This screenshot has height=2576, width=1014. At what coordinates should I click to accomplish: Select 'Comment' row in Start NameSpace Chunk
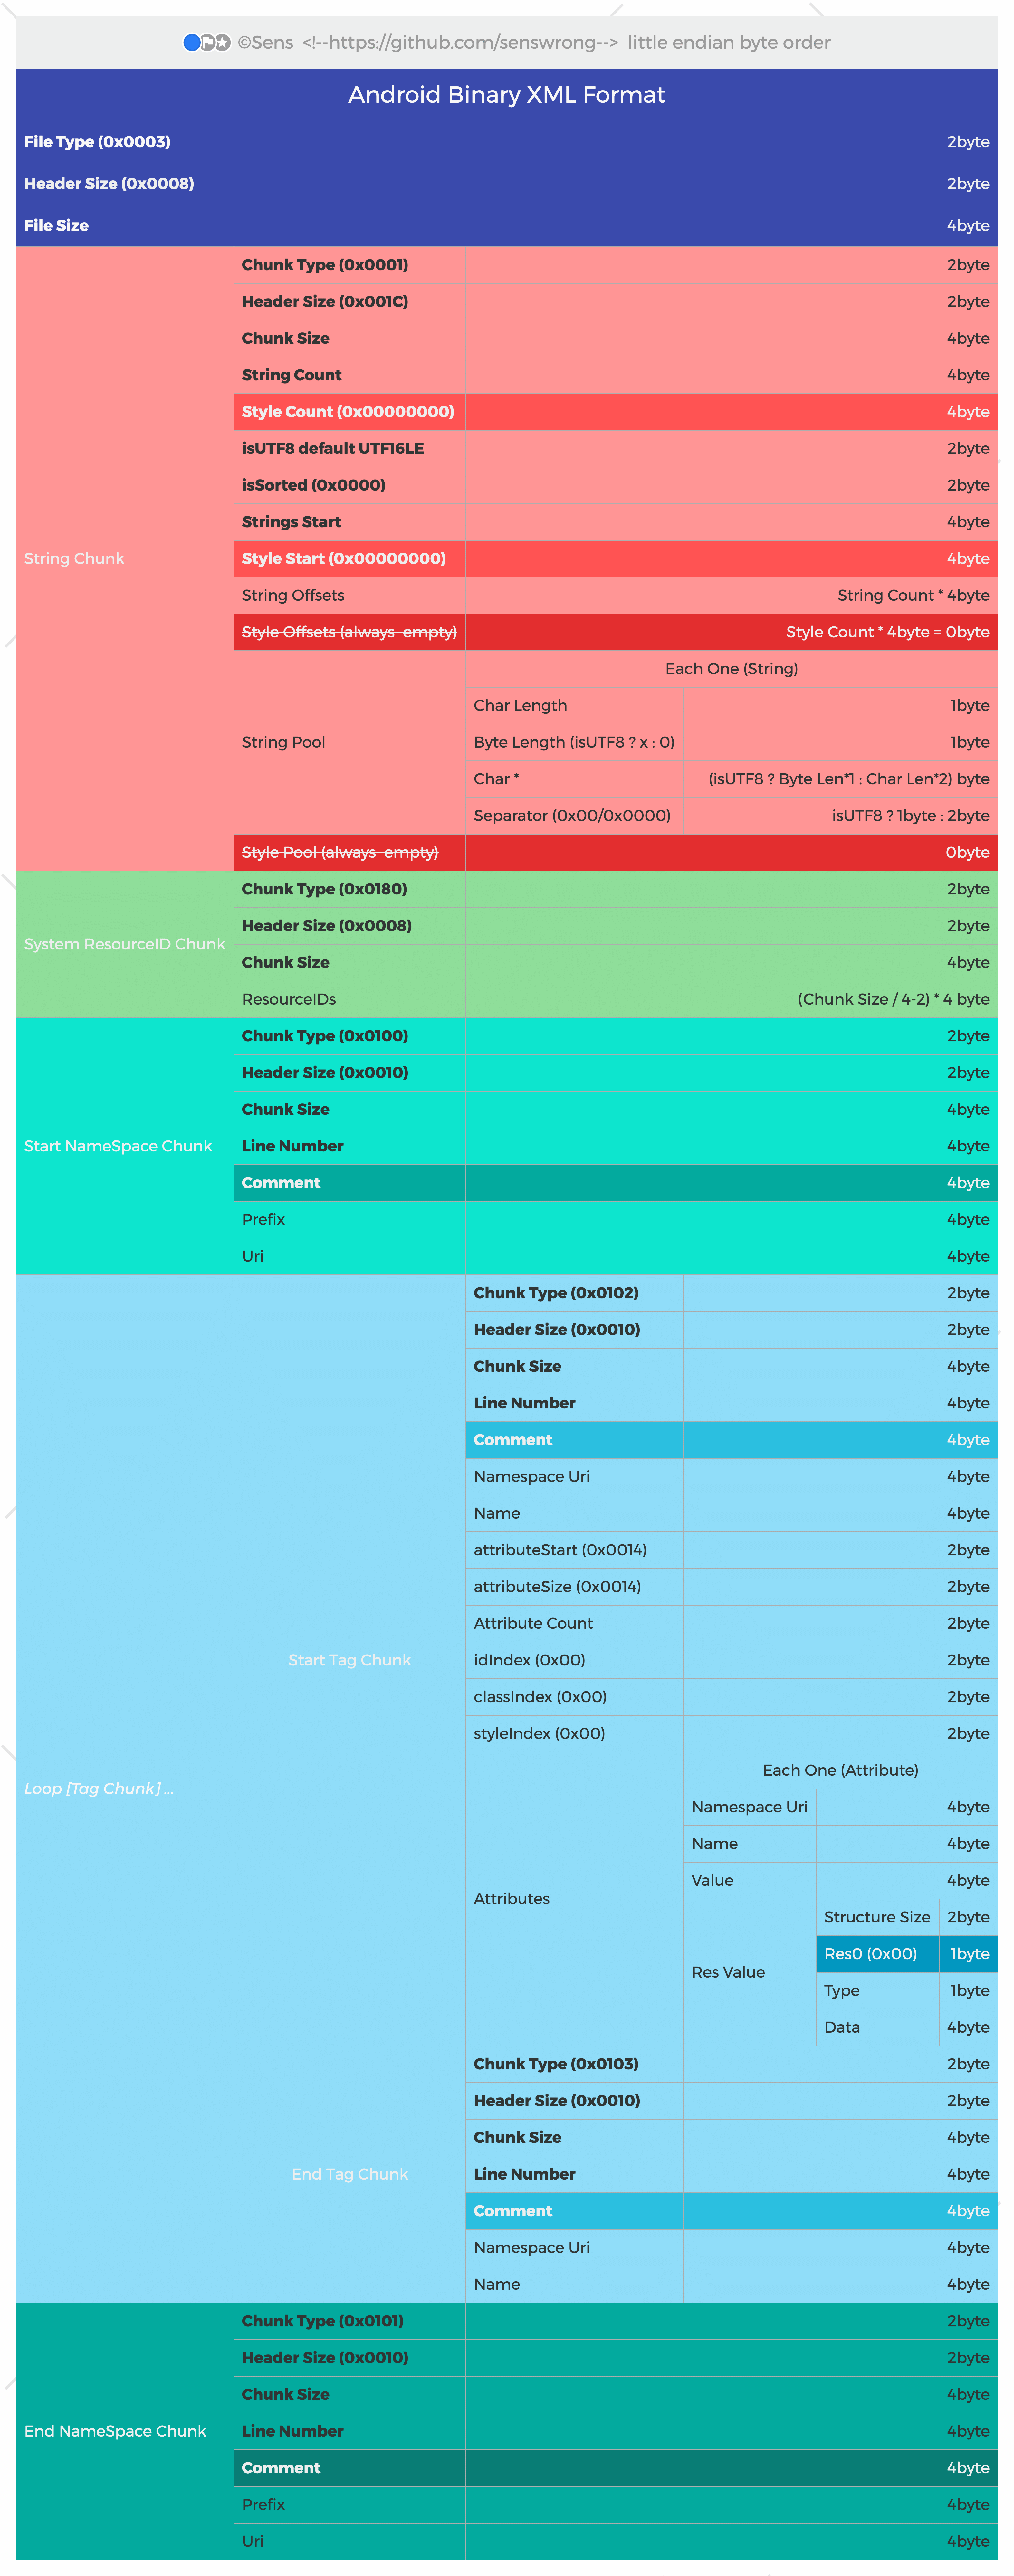point(616,1183)
